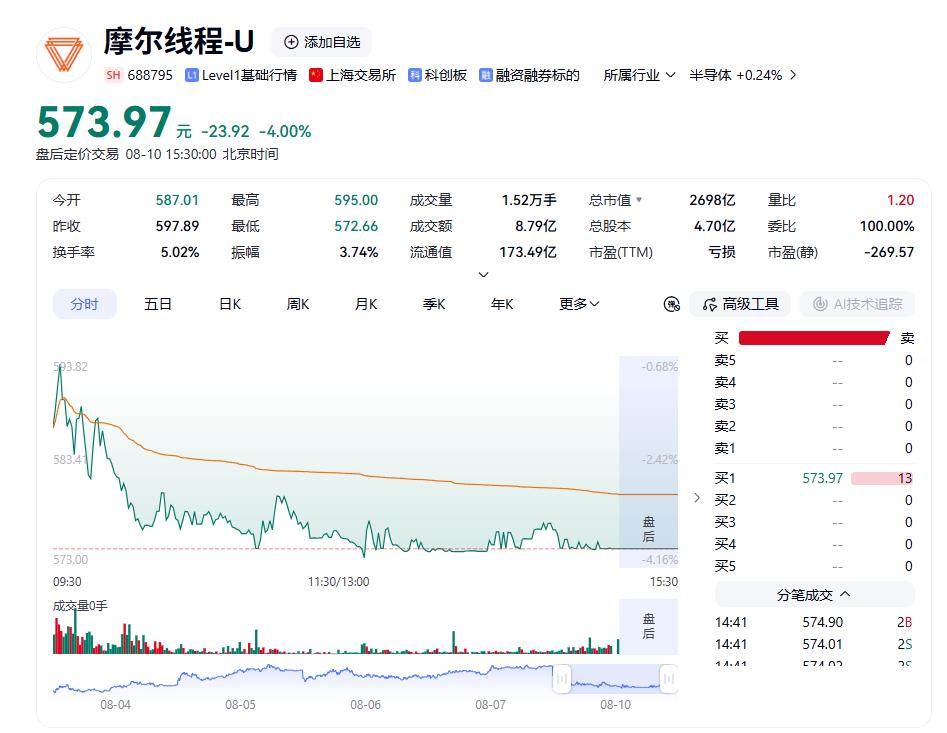Screen dimensions: 947x733
Task: Click the 14:41 574.90 trade row
Action: (x=814, y=622)
